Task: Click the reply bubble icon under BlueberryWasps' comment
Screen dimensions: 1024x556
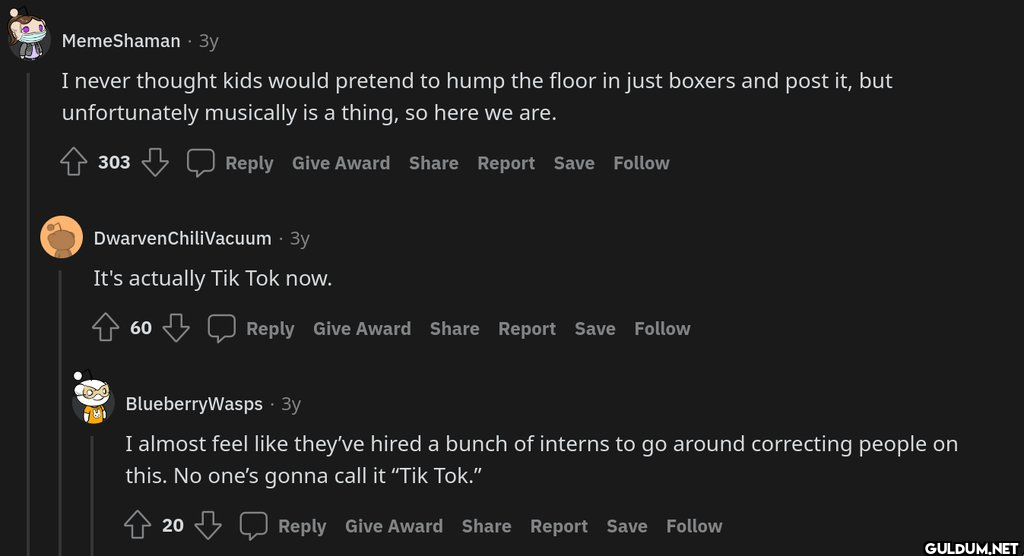Action: (x=253, y=525)
